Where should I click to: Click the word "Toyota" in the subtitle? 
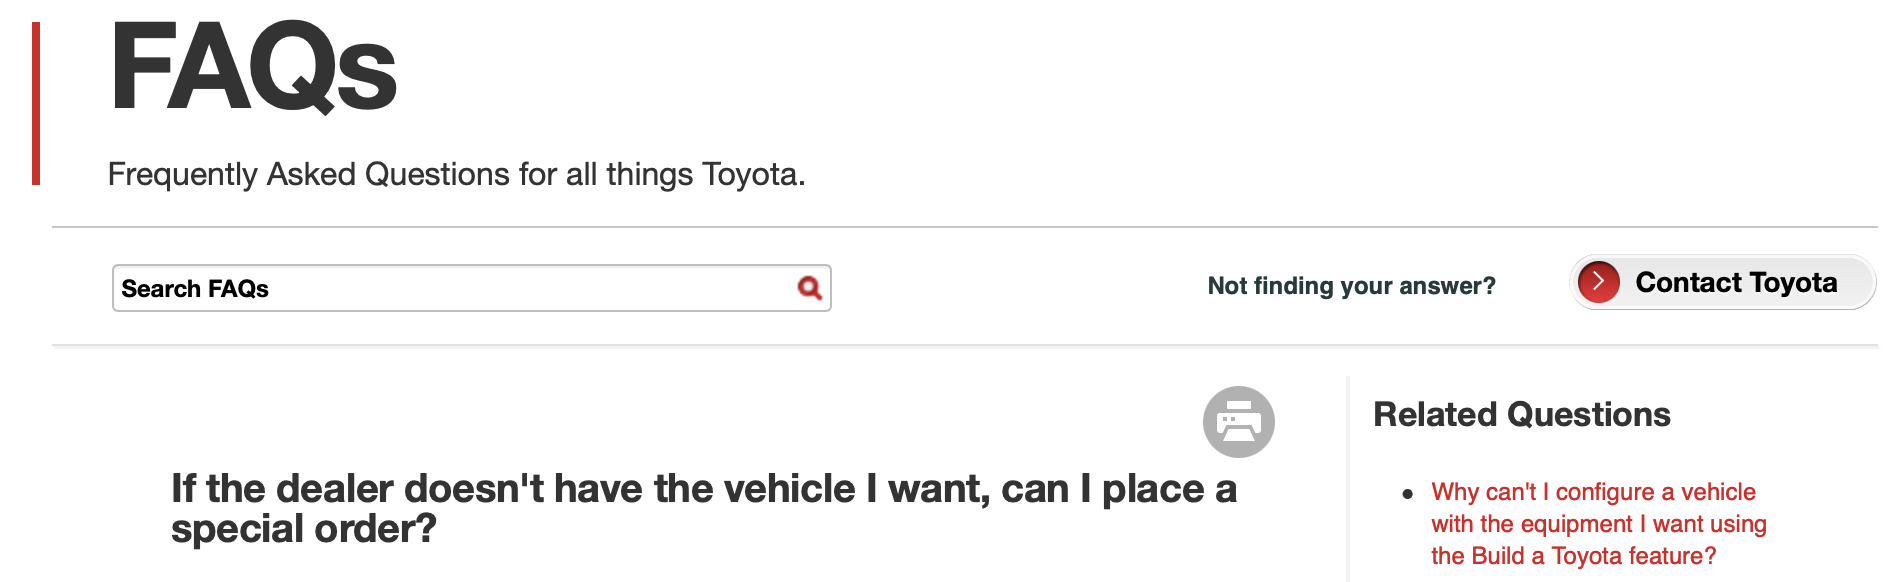(752, 174)
